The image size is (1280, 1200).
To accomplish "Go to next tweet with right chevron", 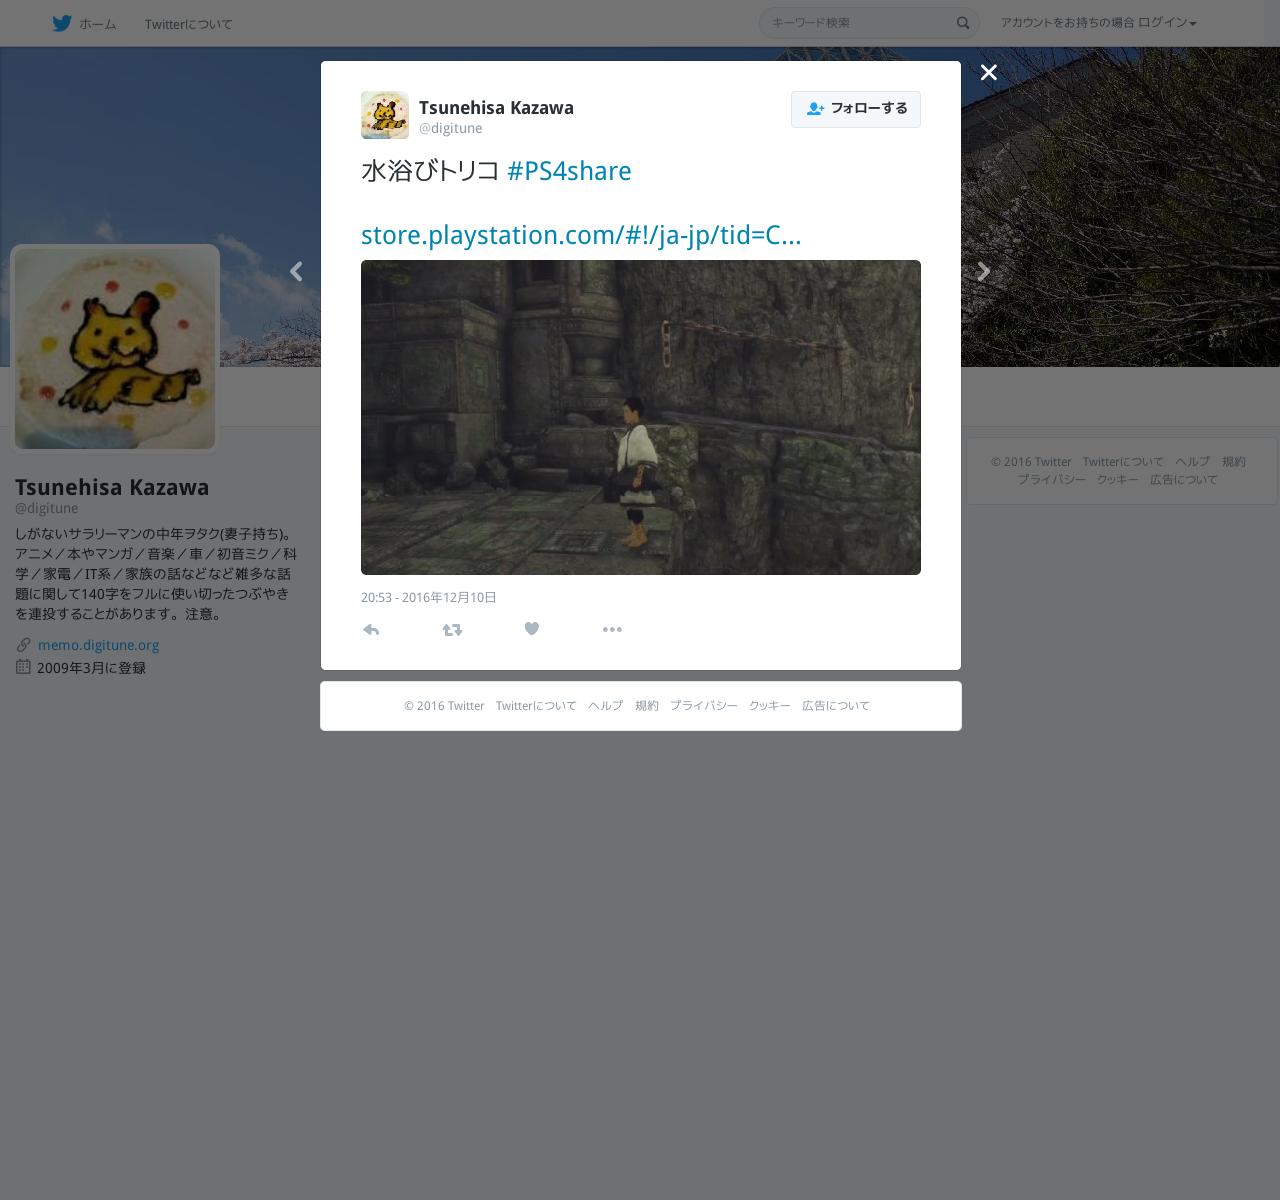I will click(x=984, y=271).
